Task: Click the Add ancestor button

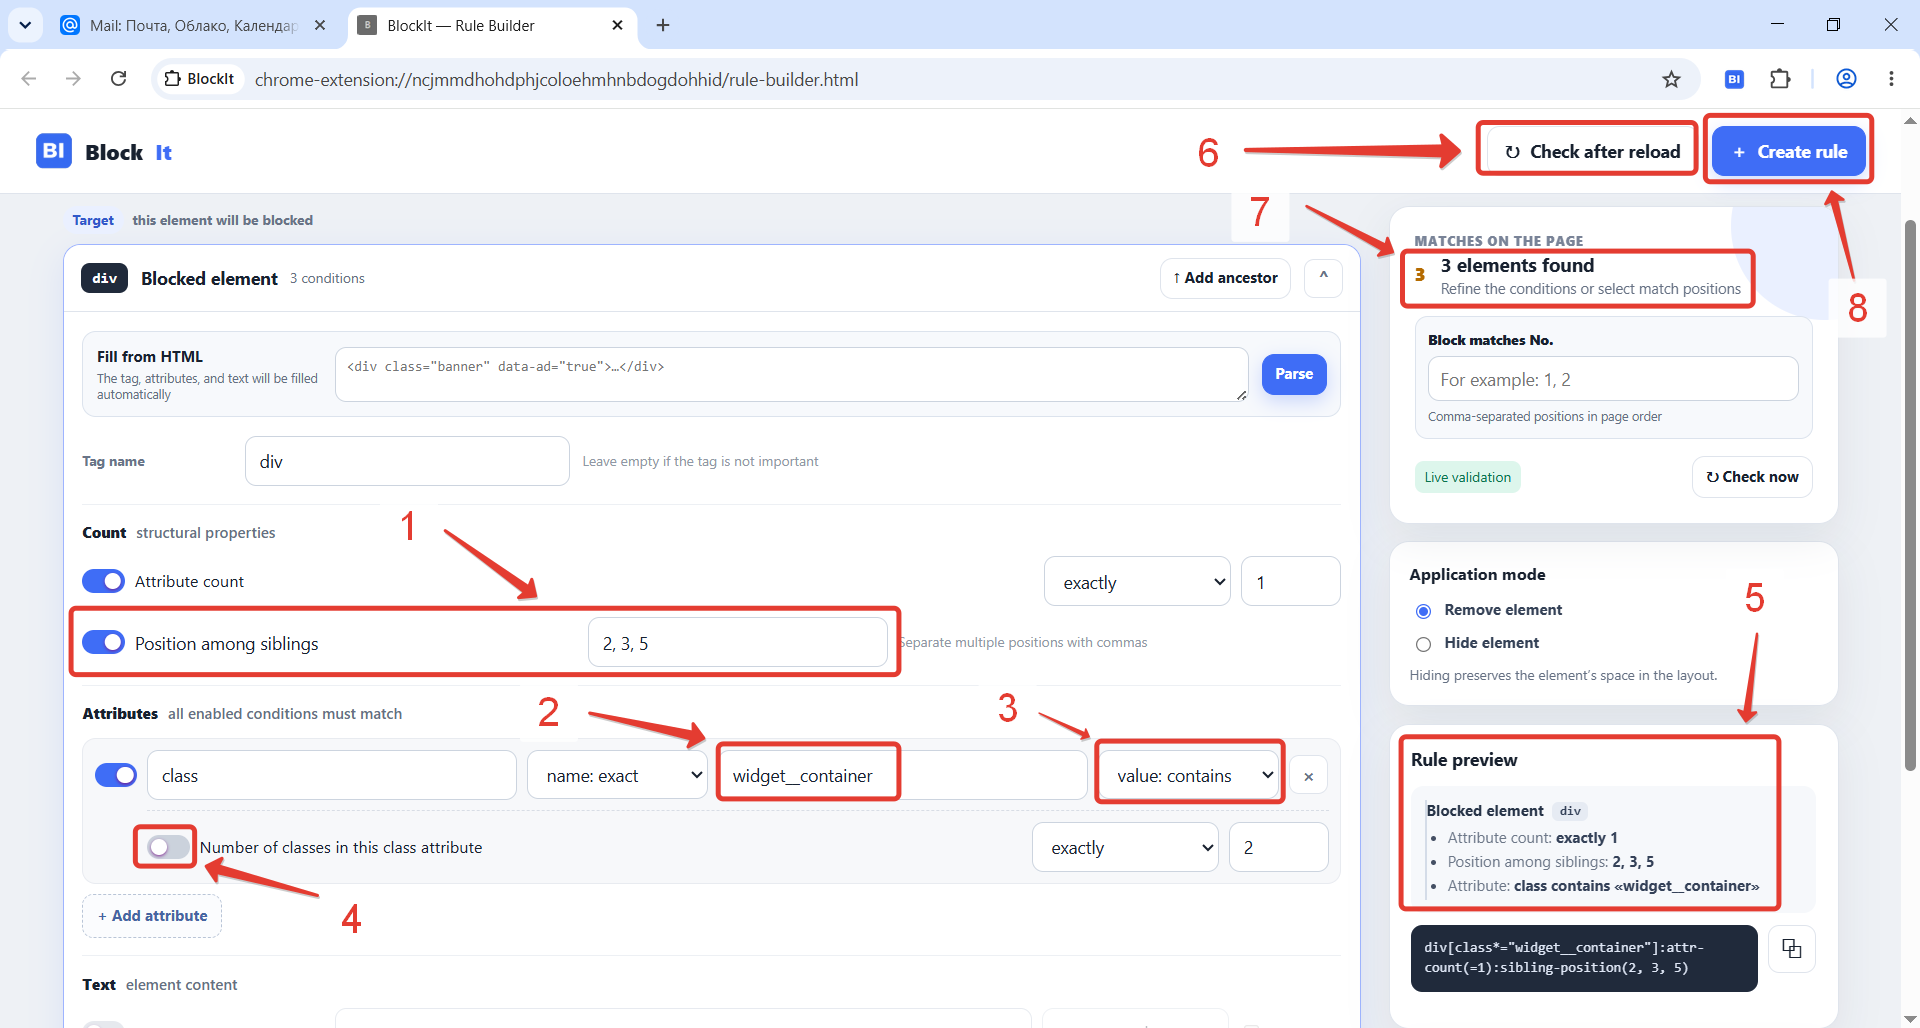Action: [1225, 277]
